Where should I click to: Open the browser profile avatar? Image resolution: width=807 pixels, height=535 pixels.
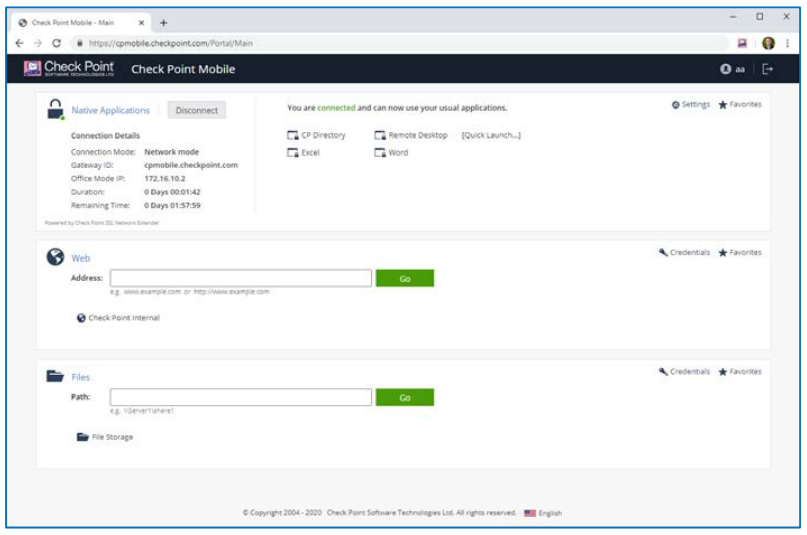768,43
